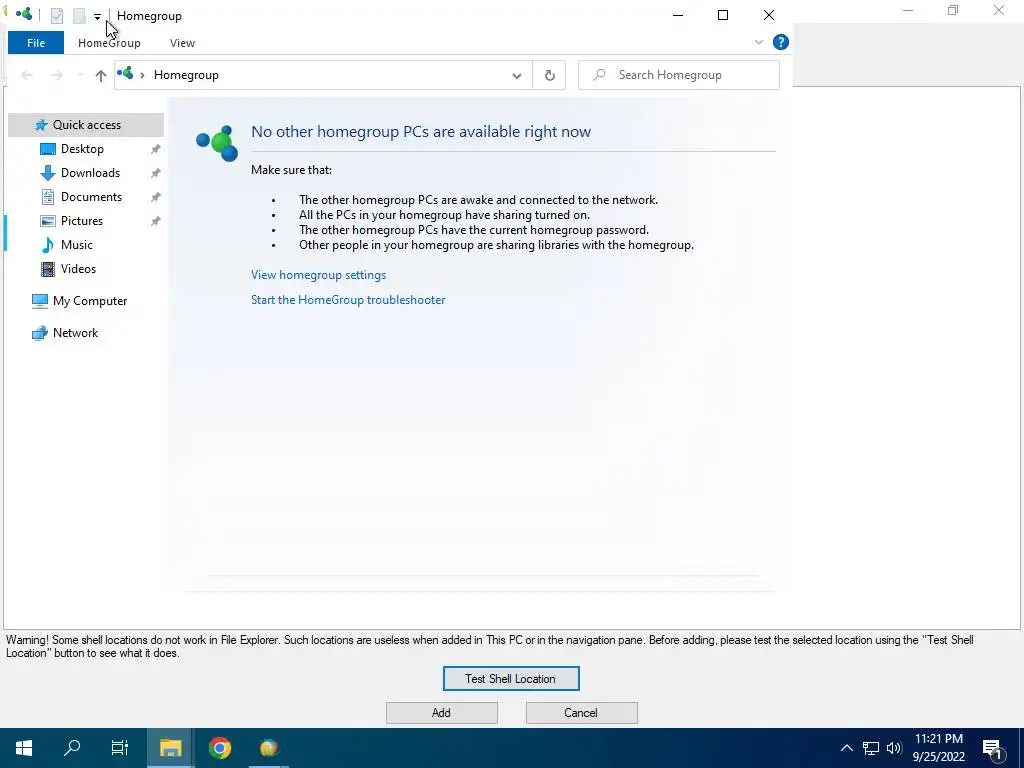Click the Forward navigation arrow

point(57,75)
